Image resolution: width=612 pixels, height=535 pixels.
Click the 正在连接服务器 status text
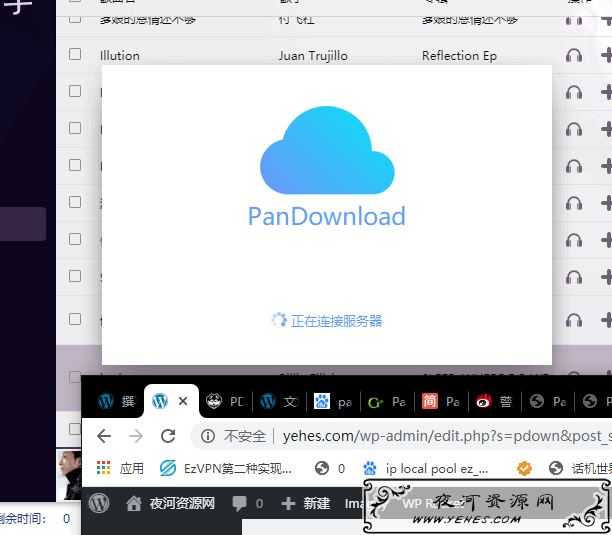pos(336,321)
